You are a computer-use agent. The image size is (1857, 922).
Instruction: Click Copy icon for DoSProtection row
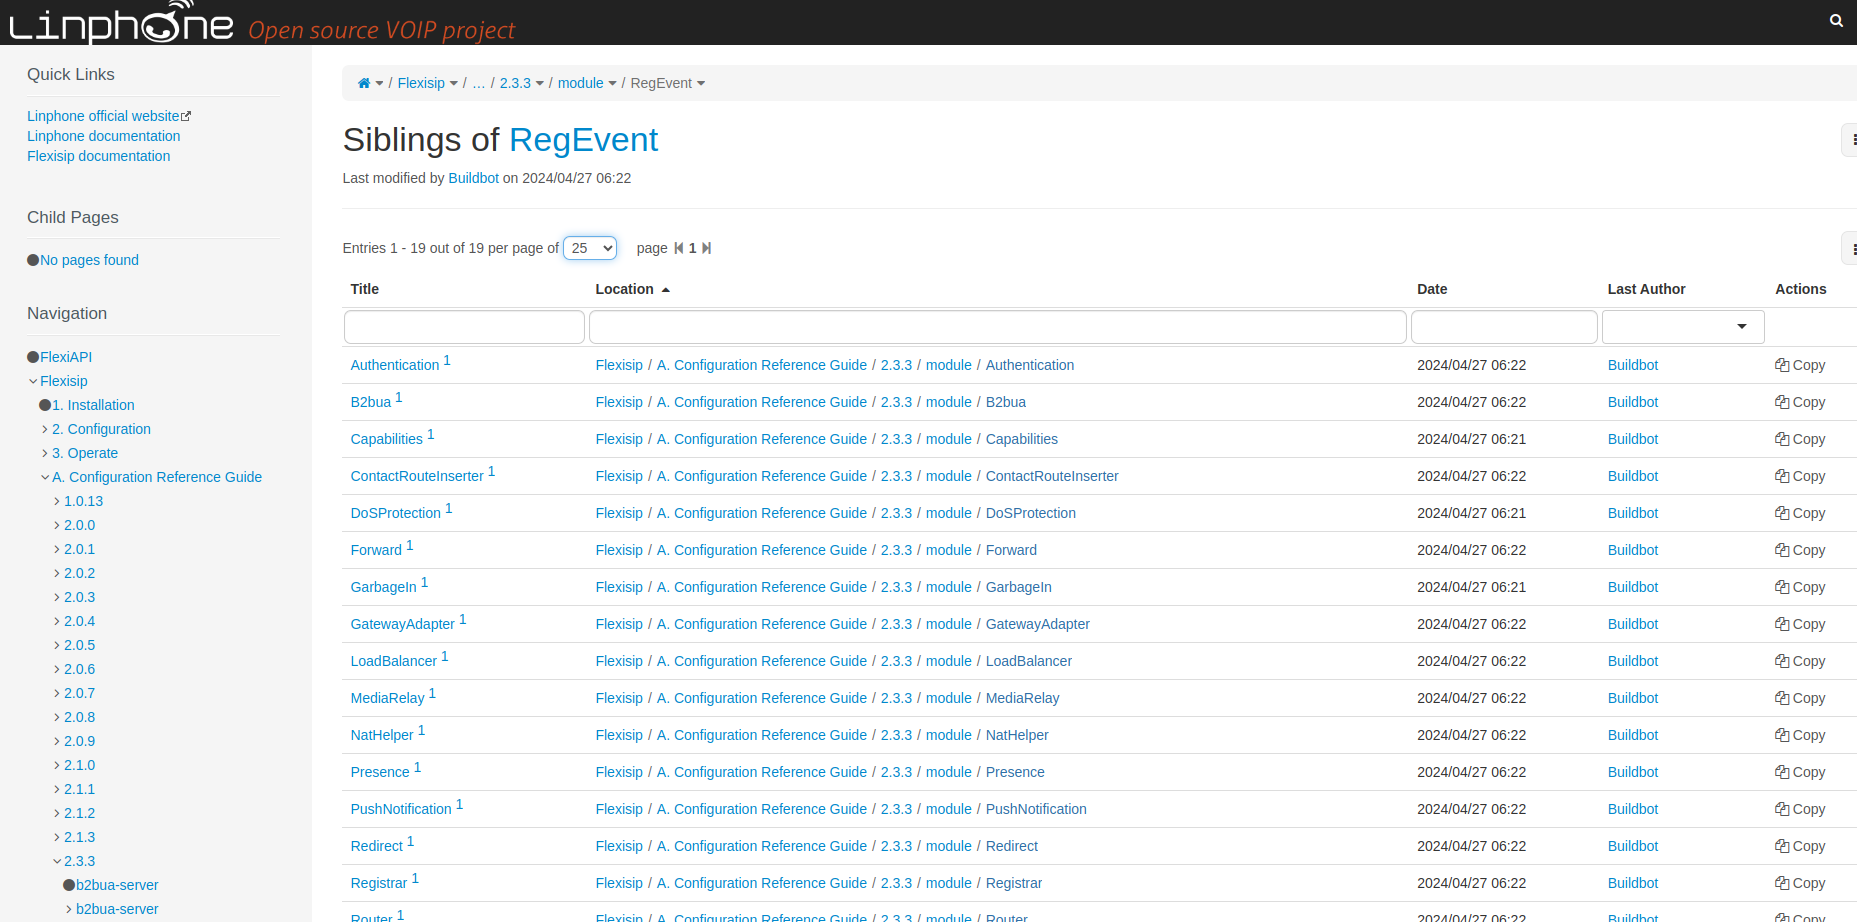click(1781, 513)
